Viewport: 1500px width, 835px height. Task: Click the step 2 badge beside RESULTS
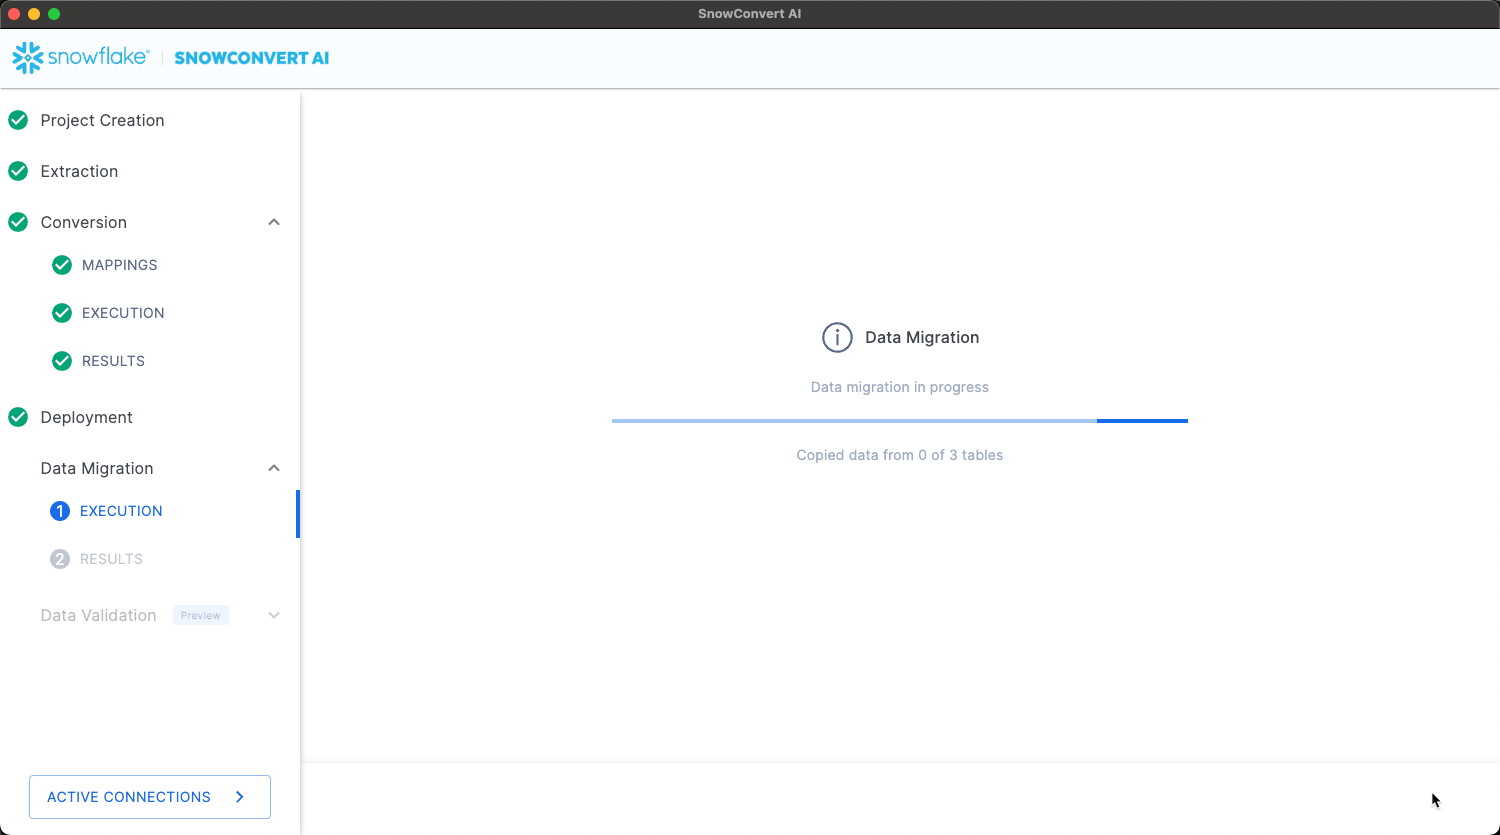point(60,559)
